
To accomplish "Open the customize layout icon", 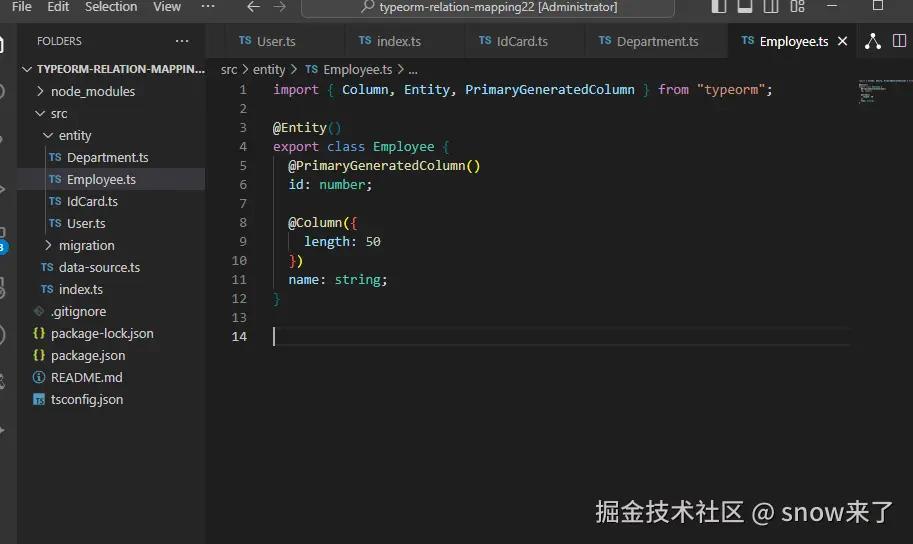I will (x=798, y=6).
